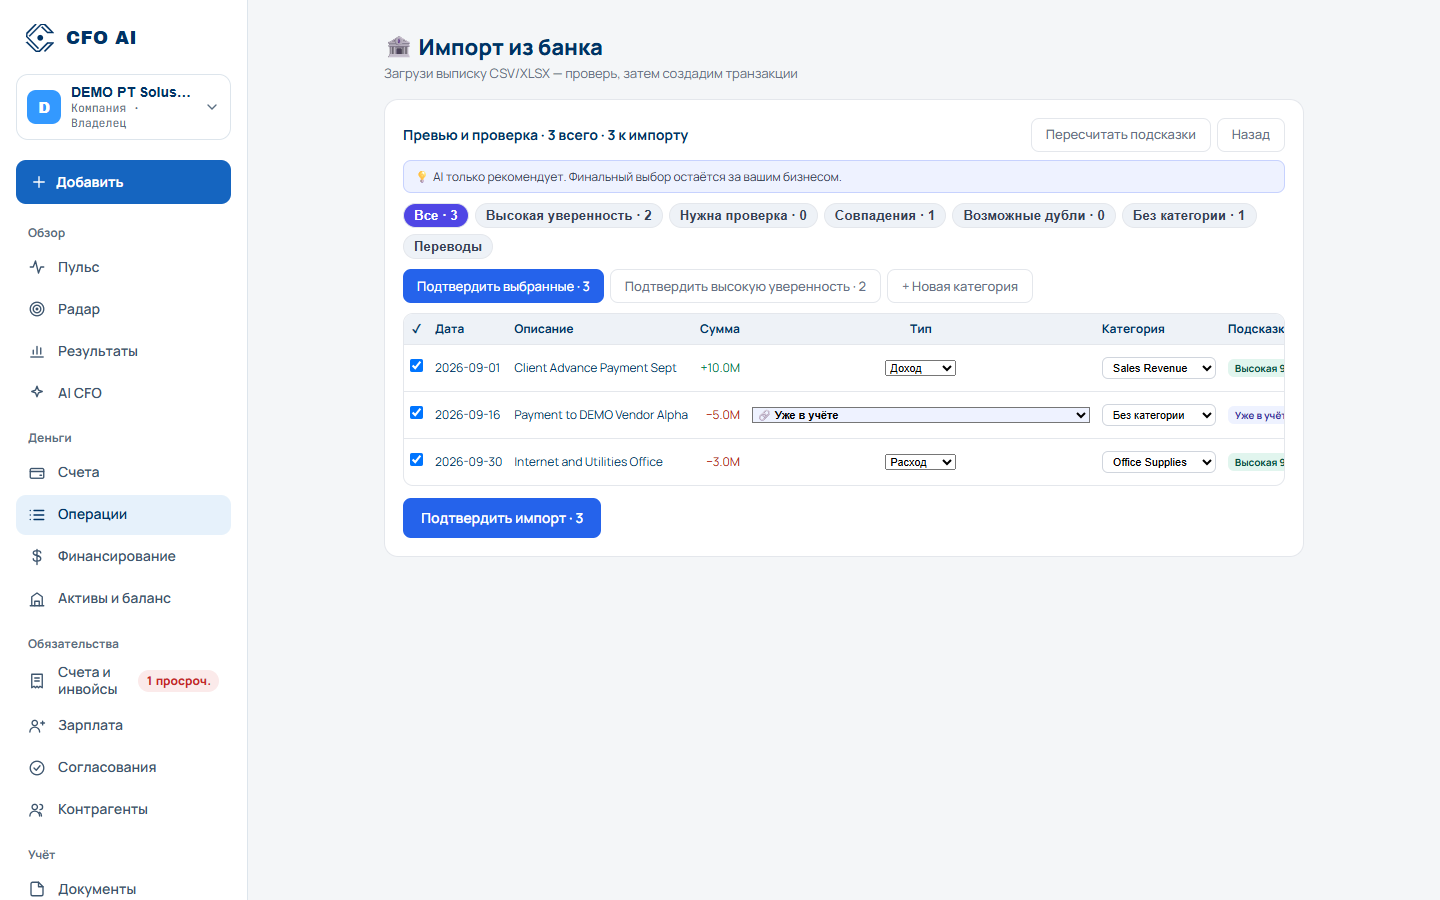Click the CFO AI logo icon
The width and height of the screenshot is (1440, 900).
[x=40, y=38]
